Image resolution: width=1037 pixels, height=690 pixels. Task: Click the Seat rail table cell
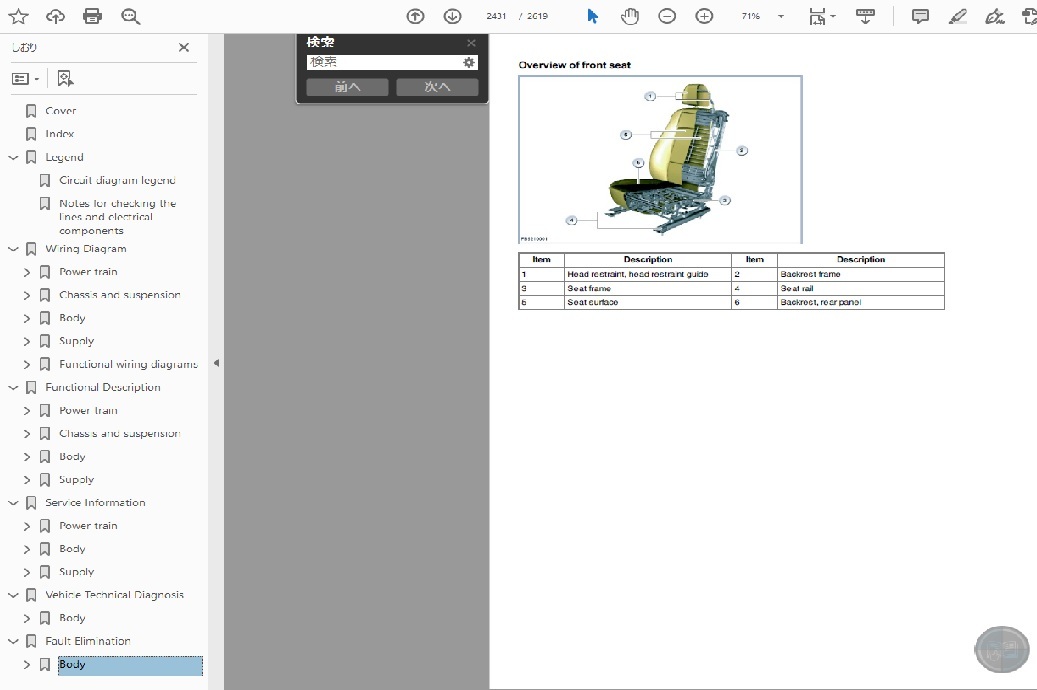point(860,288)
